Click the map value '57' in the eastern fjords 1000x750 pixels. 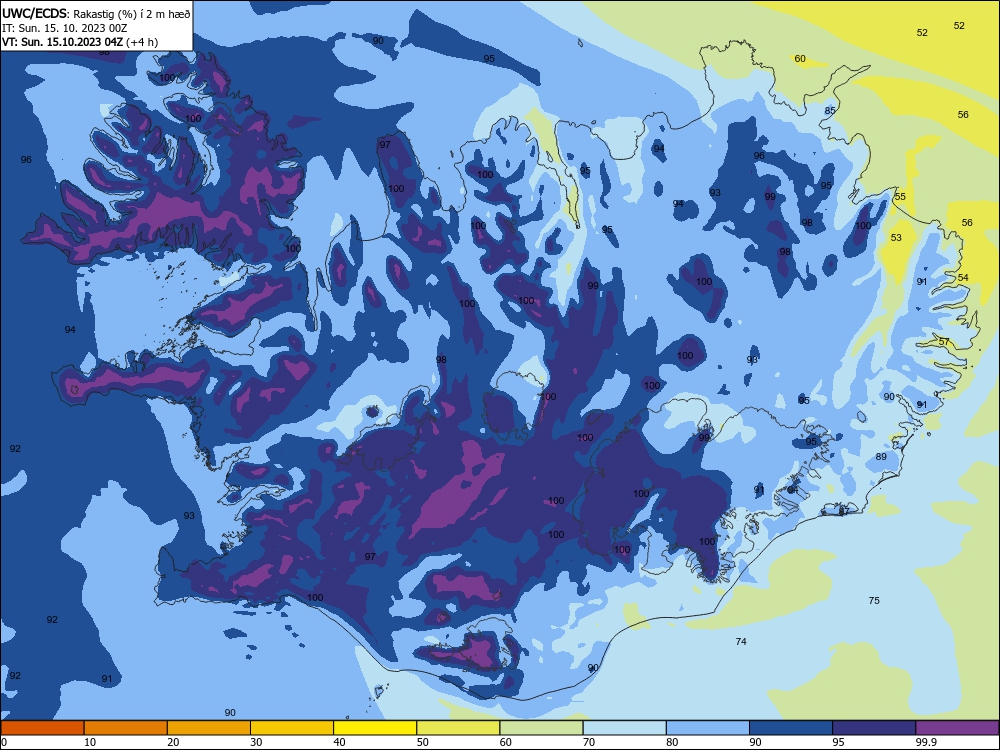[944, 342]
